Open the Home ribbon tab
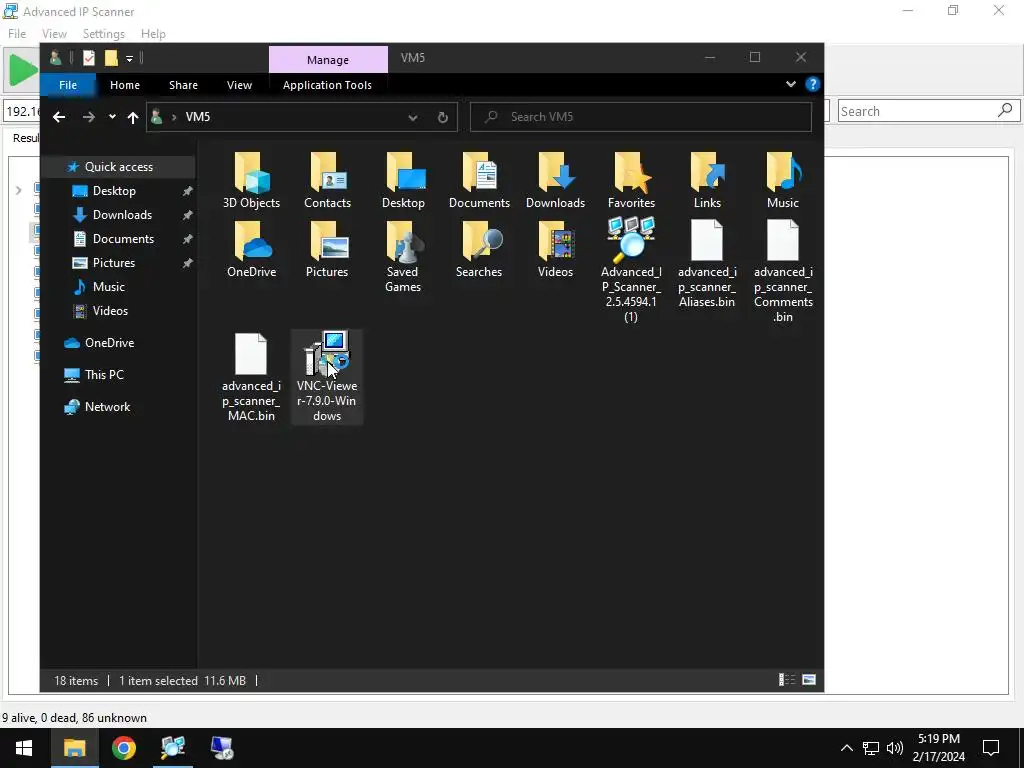The image size is (1024, 768). [x=125, y=85]
